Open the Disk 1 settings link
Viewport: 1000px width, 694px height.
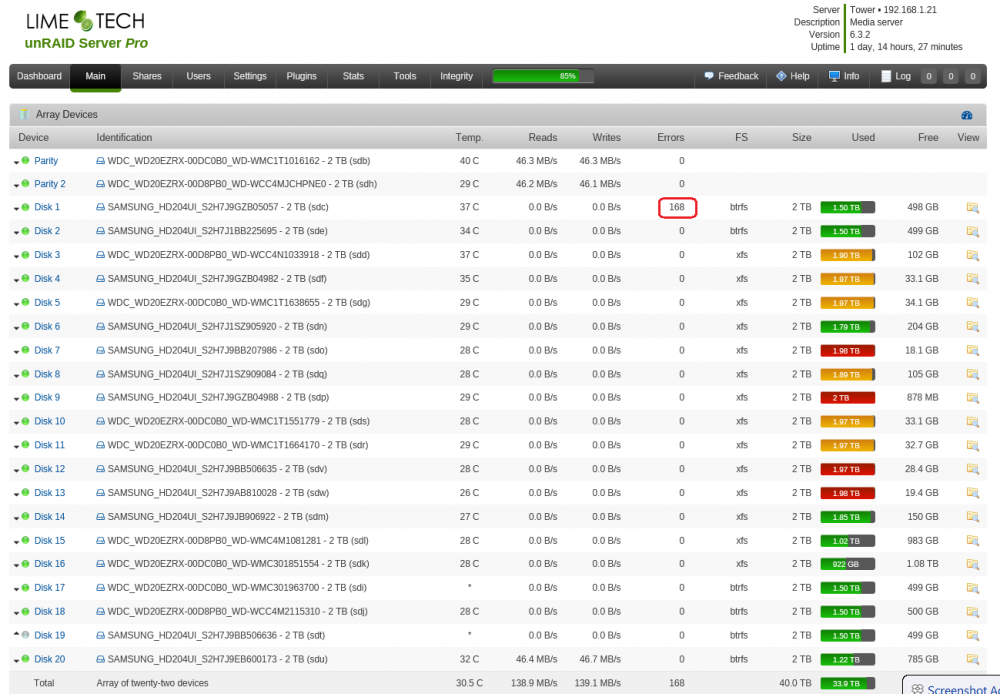[x=47, y=207]
